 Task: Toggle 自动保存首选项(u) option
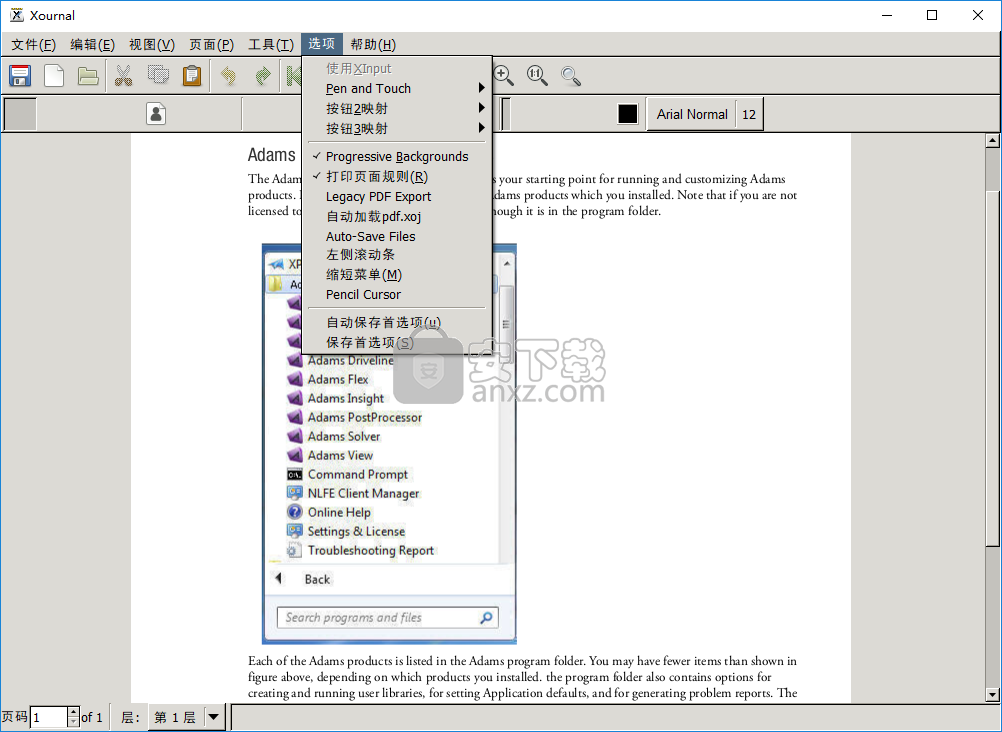pos(397,323)
